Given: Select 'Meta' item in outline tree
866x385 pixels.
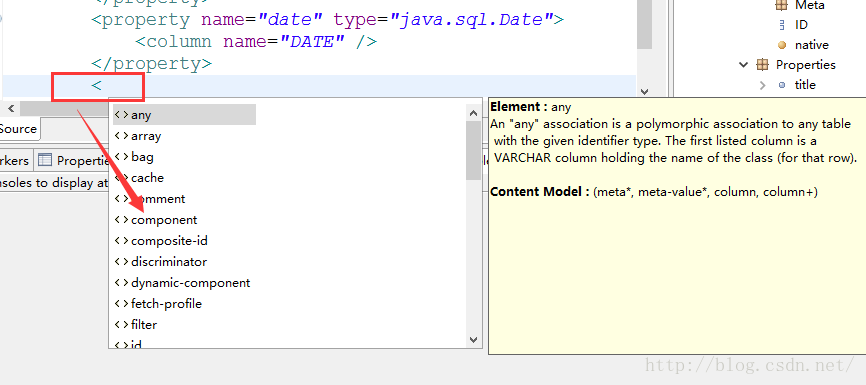Looking at the screenshot, I should point(810,6).
